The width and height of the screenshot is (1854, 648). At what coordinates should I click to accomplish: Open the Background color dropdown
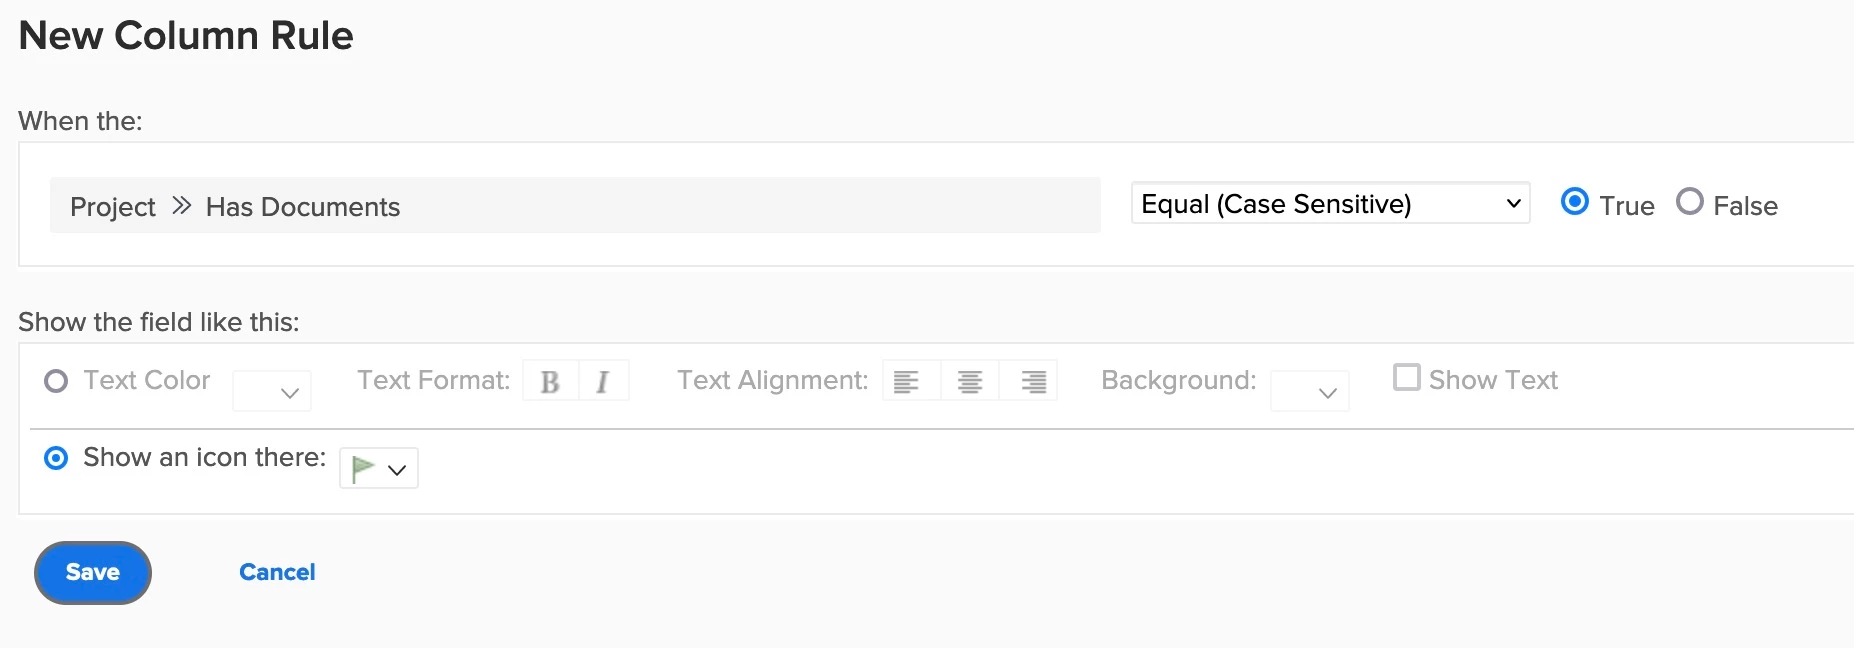point(1309,392)
